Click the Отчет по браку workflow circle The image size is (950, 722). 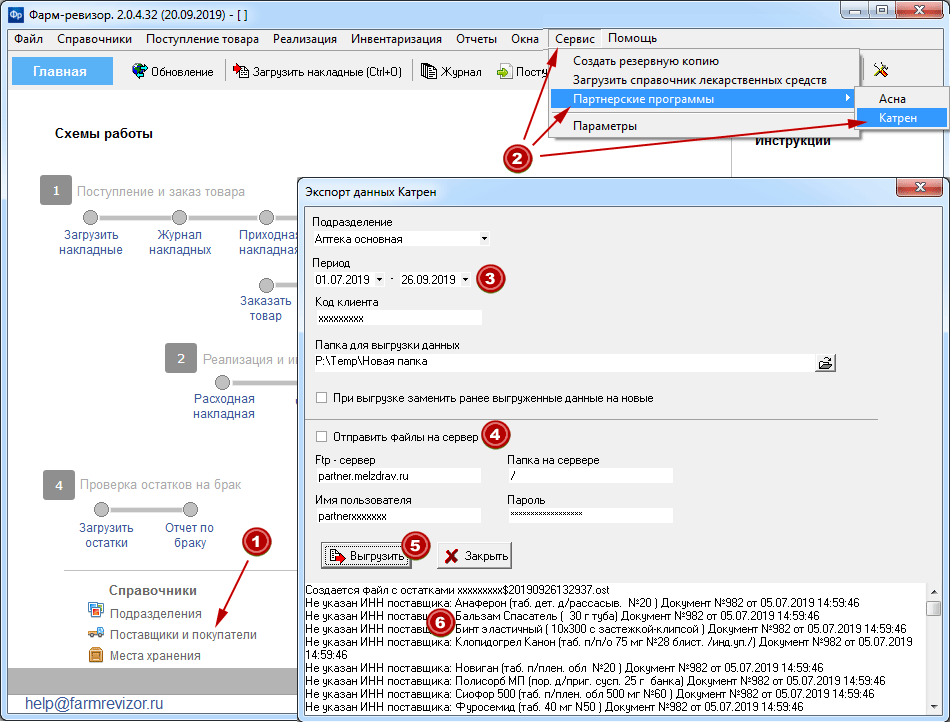(x=190, y=509)
